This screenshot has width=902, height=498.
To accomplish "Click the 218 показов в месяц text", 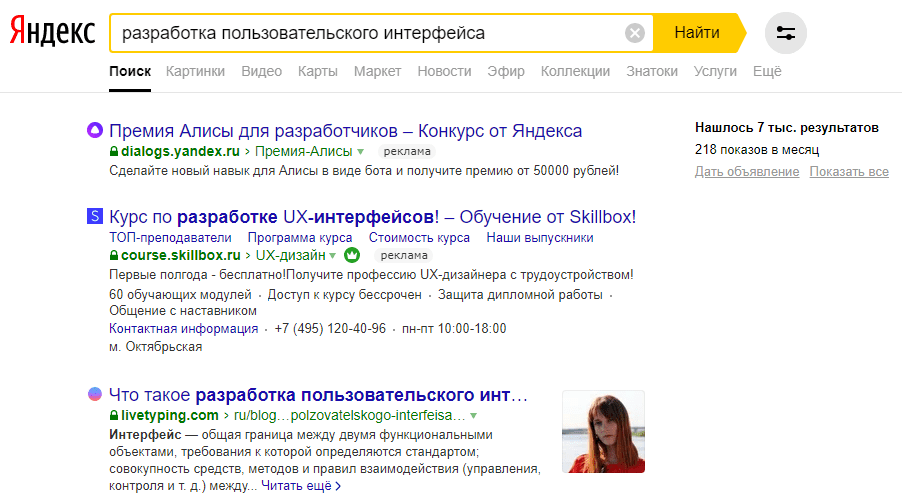I will pyautogui.click(x=757, y=150).
